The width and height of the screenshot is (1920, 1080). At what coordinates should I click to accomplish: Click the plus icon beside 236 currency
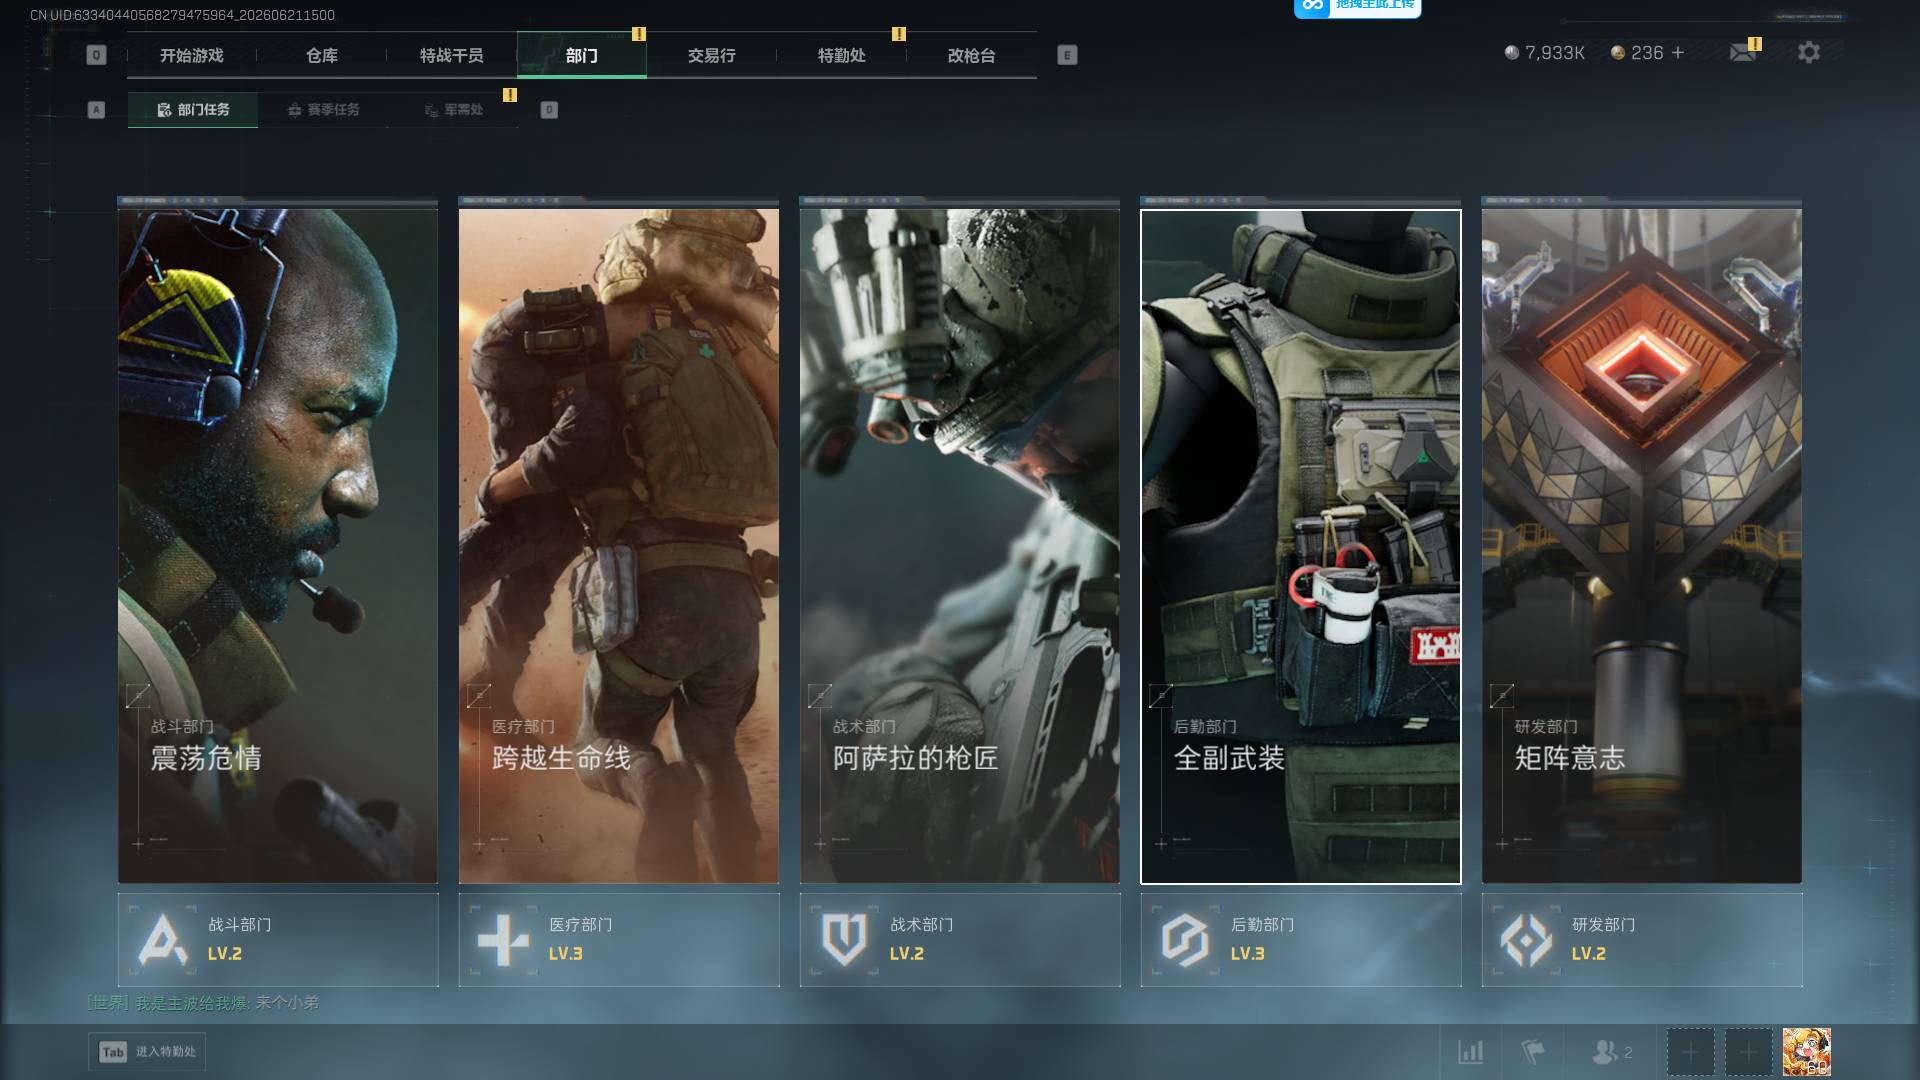[x=1678, y=52]
